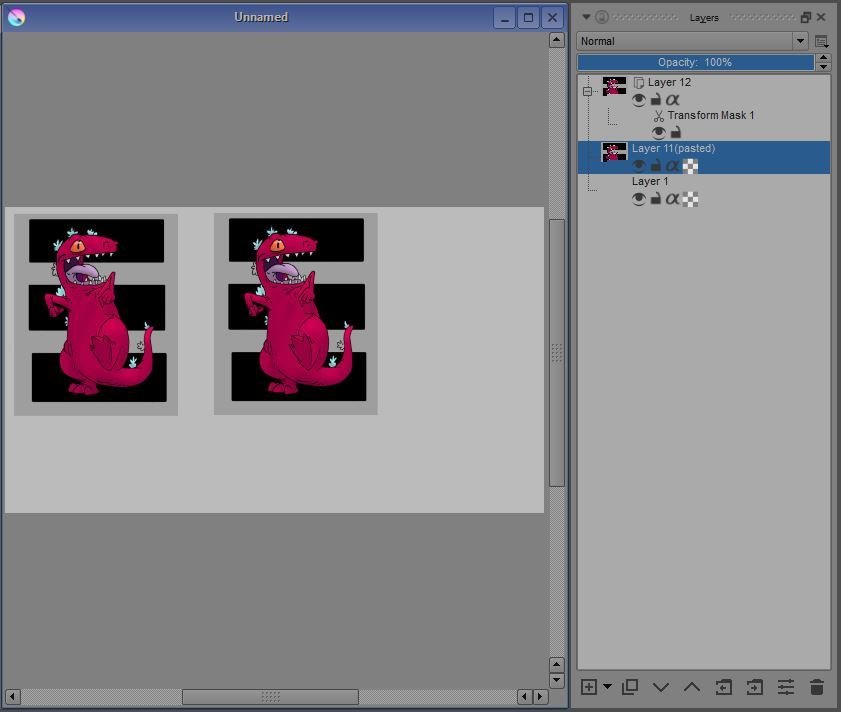Move the layer into a group
The image size is (841, 712).
[x=755, y=687]
